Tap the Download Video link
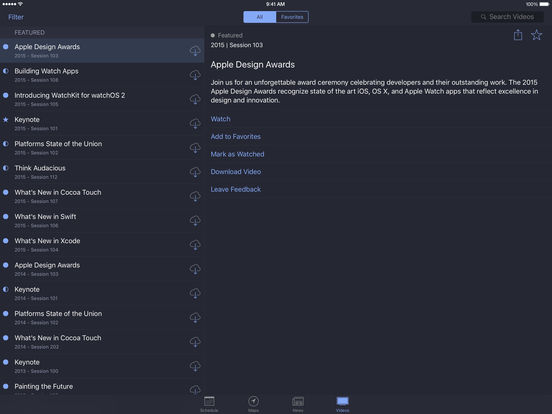The image size is (552, 414). (x=236, y=172)
